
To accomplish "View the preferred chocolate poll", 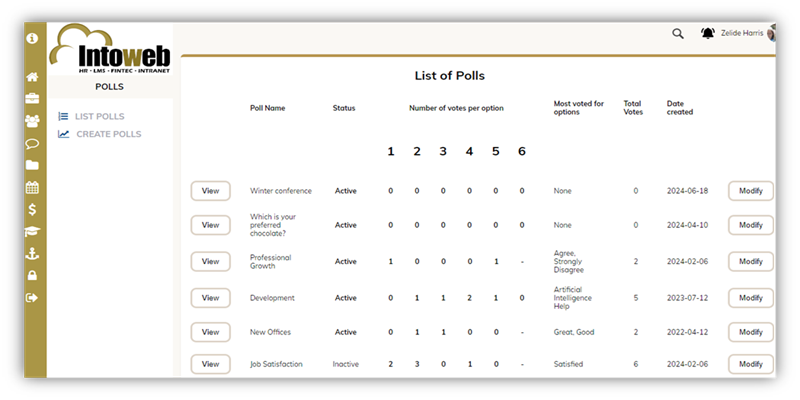I will tap(210, 225).
